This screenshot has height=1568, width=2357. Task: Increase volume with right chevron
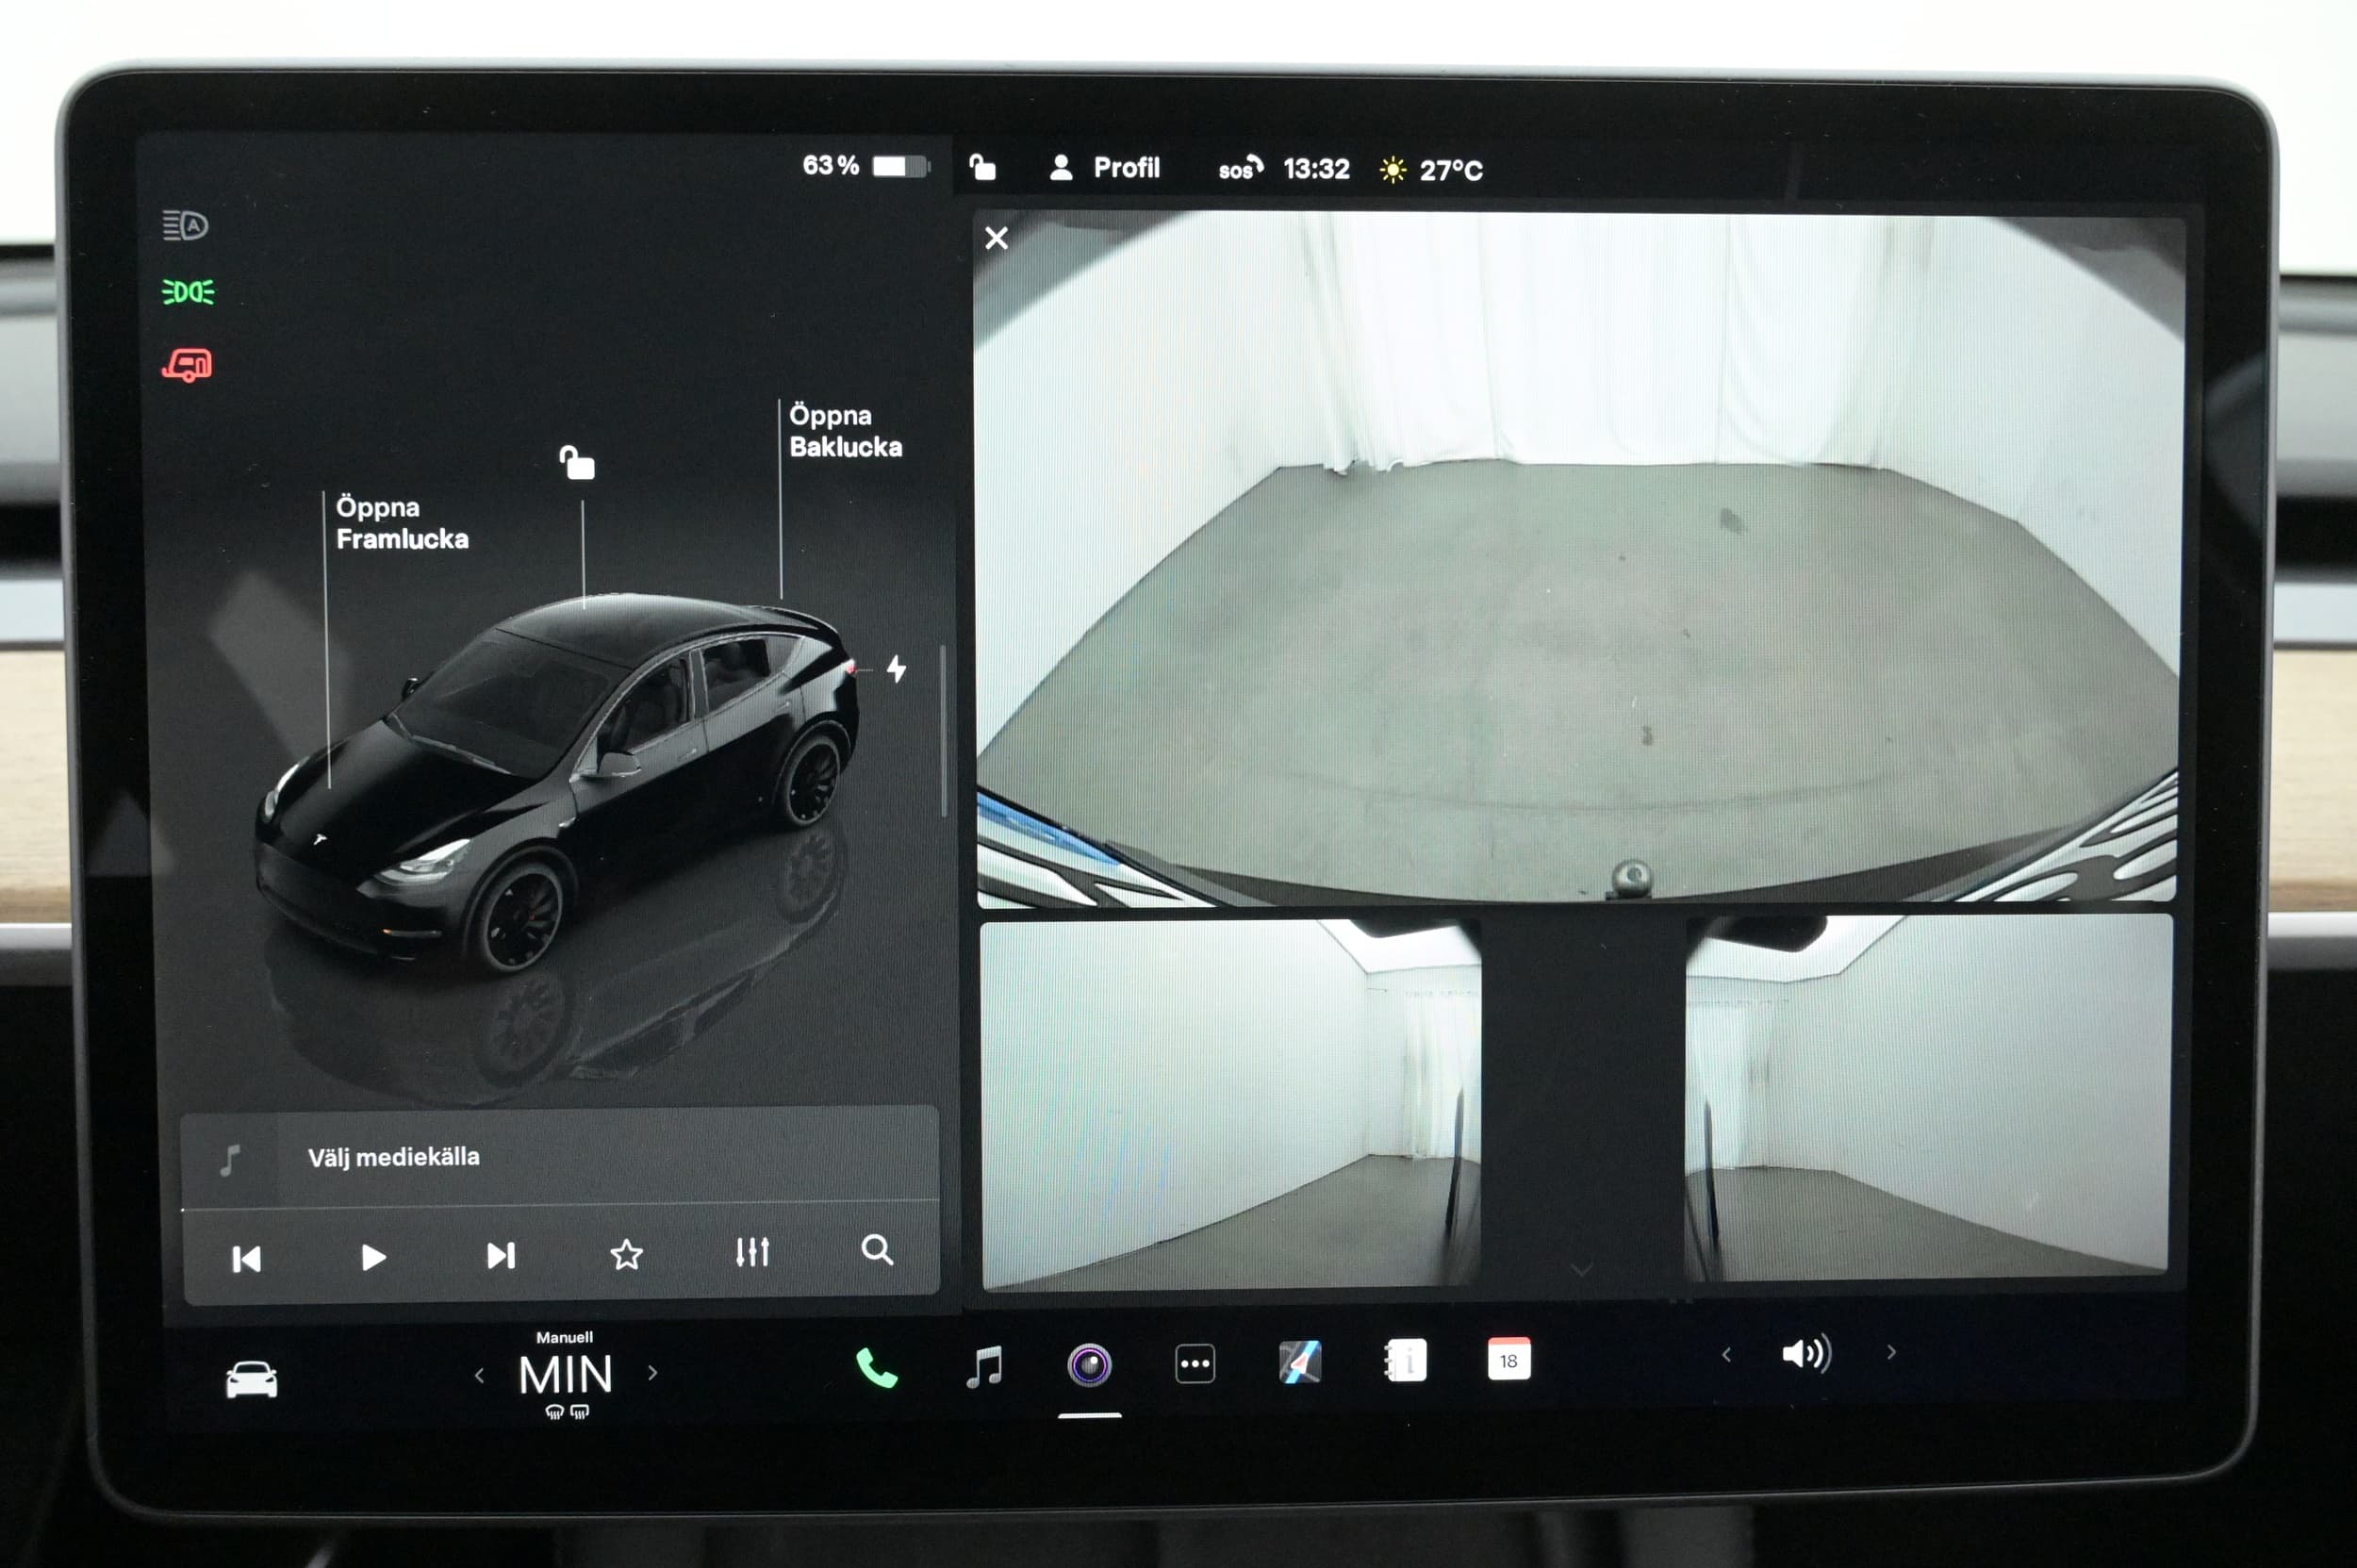click(x=1891, y=1352)
